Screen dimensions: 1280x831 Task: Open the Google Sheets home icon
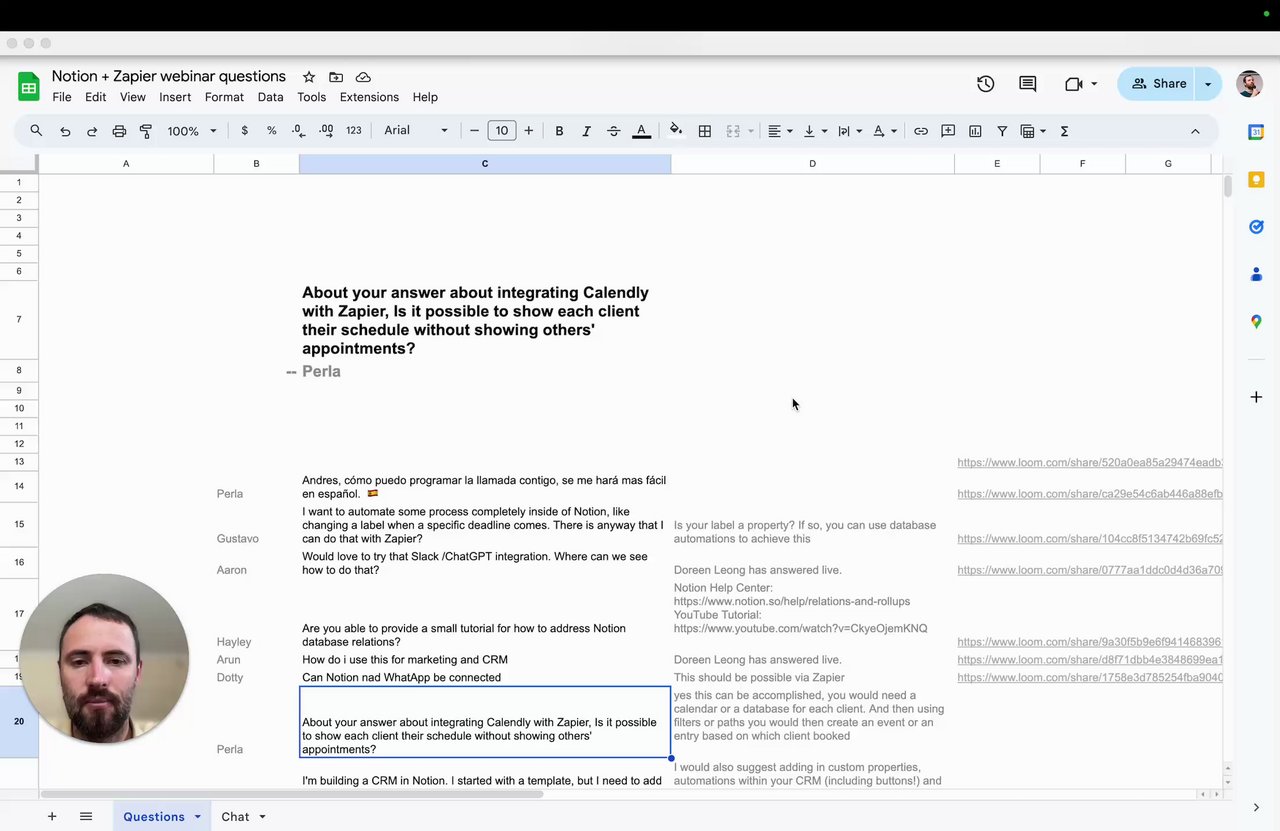point(29,87)
